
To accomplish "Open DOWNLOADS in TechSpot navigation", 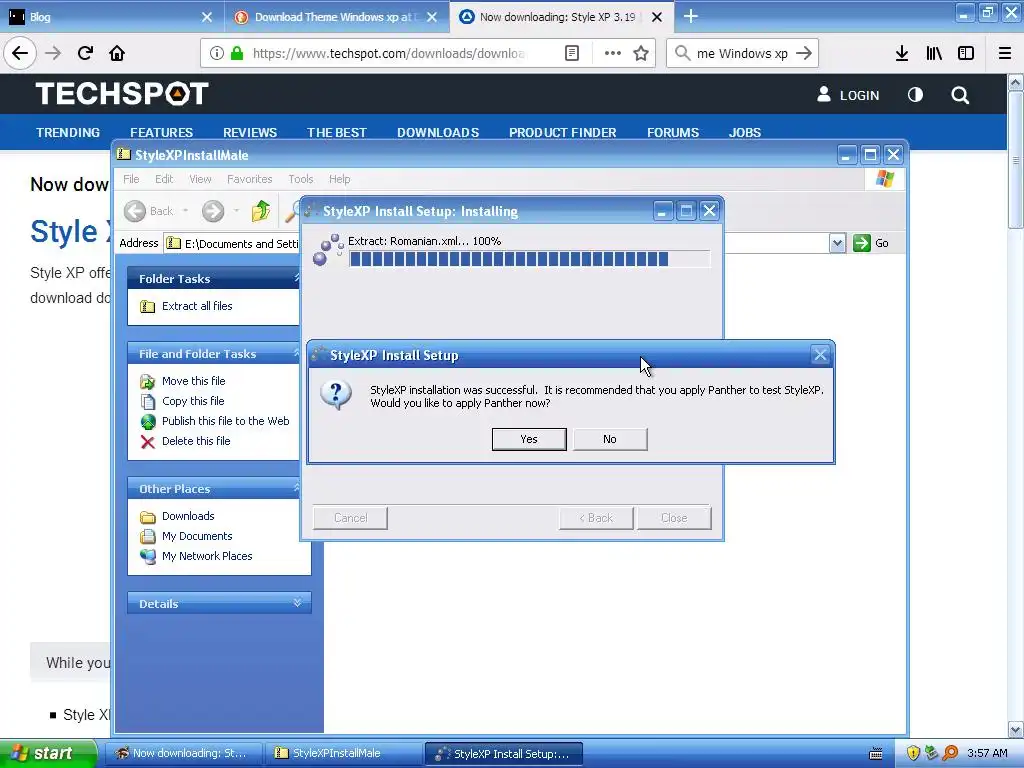I will [x=438, y=133].
